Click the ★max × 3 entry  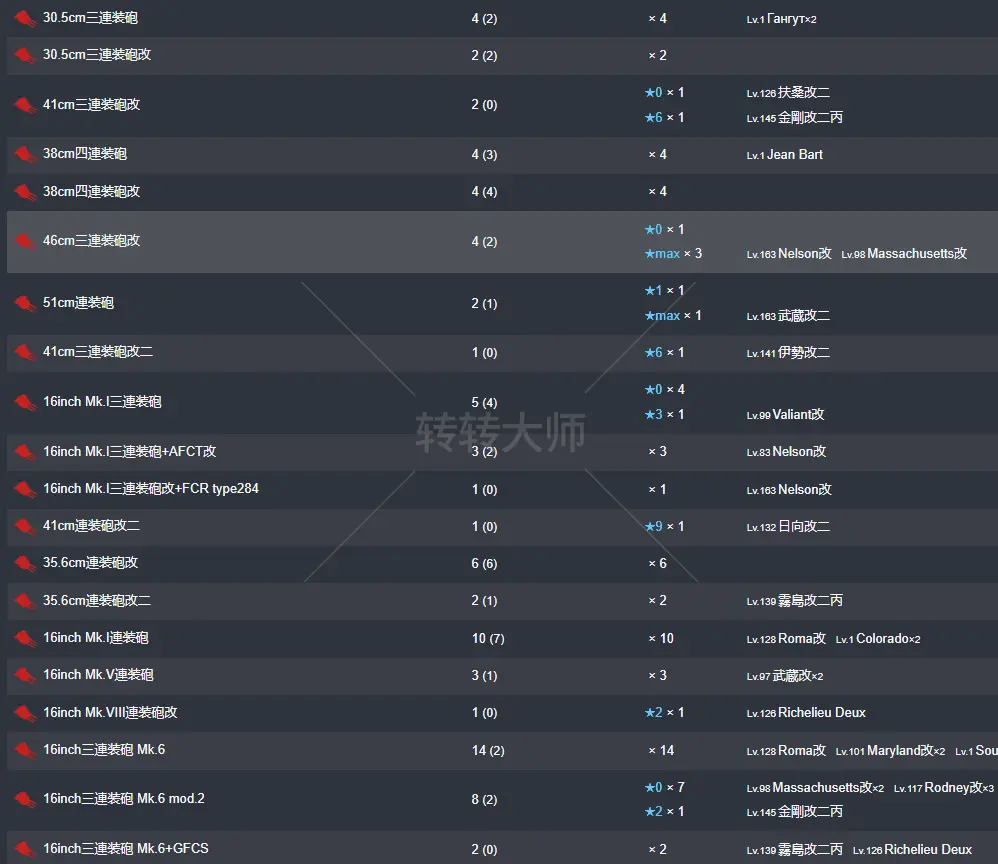[673, 254]
